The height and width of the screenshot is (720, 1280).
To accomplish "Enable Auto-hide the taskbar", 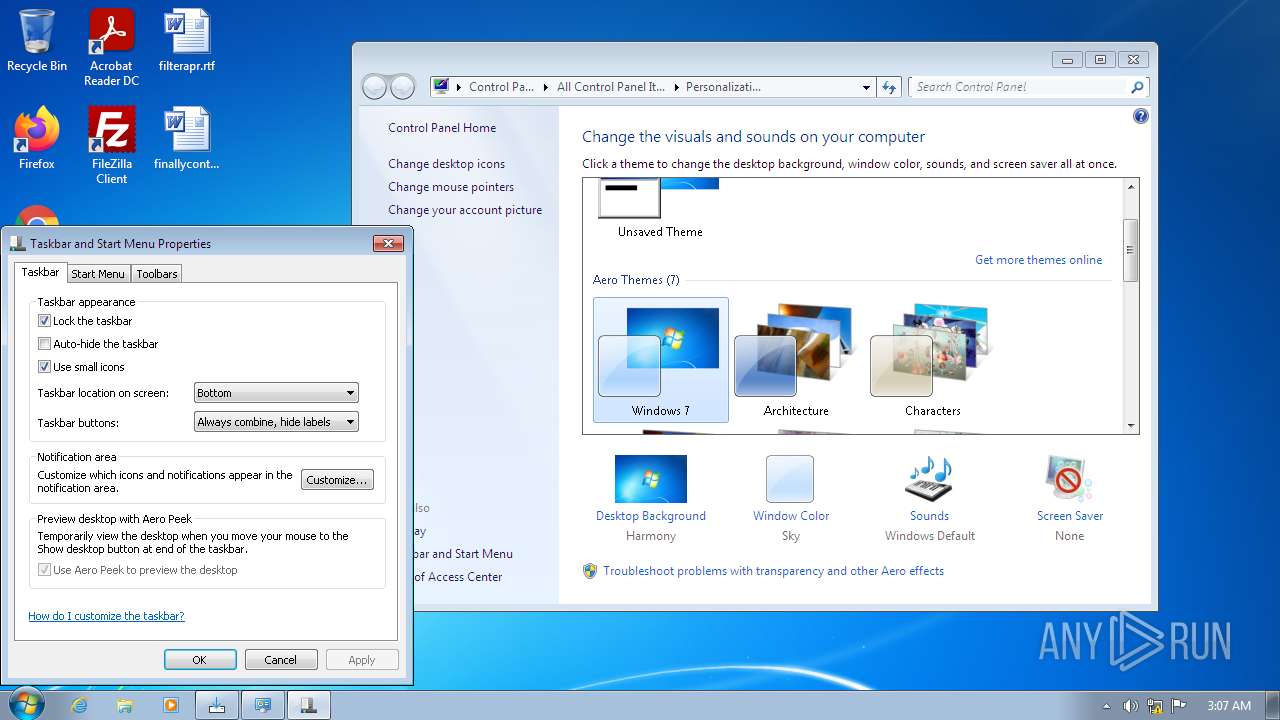I will [44, 344].
